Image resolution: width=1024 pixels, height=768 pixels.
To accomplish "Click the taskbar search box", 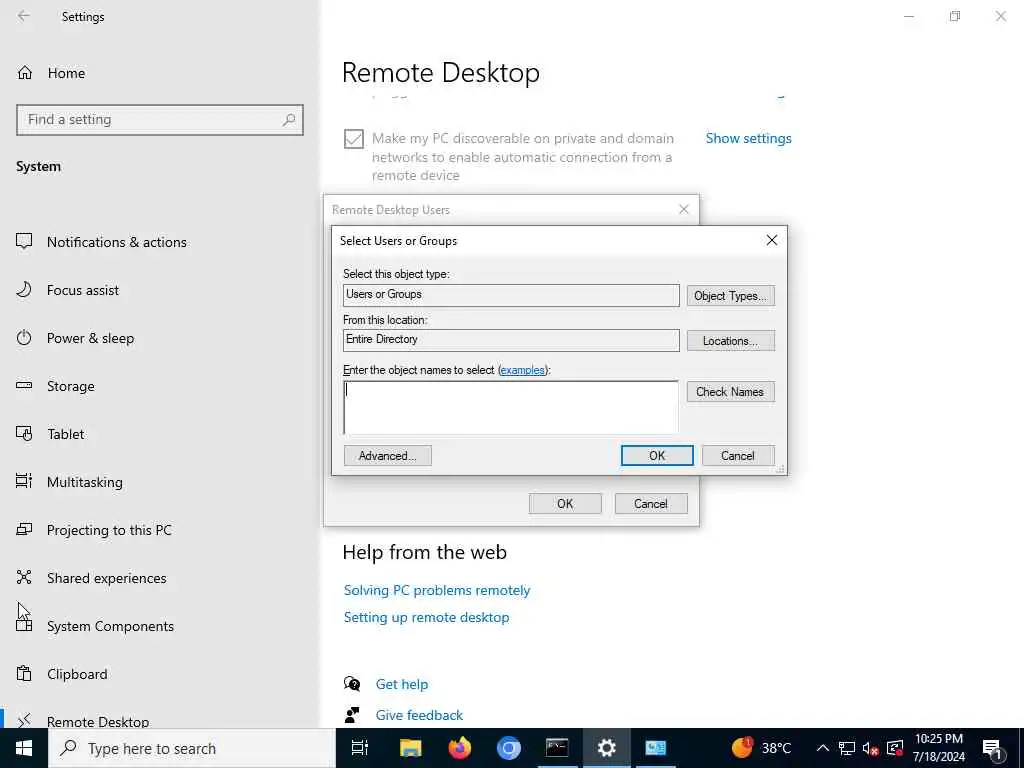I will 192,748.
